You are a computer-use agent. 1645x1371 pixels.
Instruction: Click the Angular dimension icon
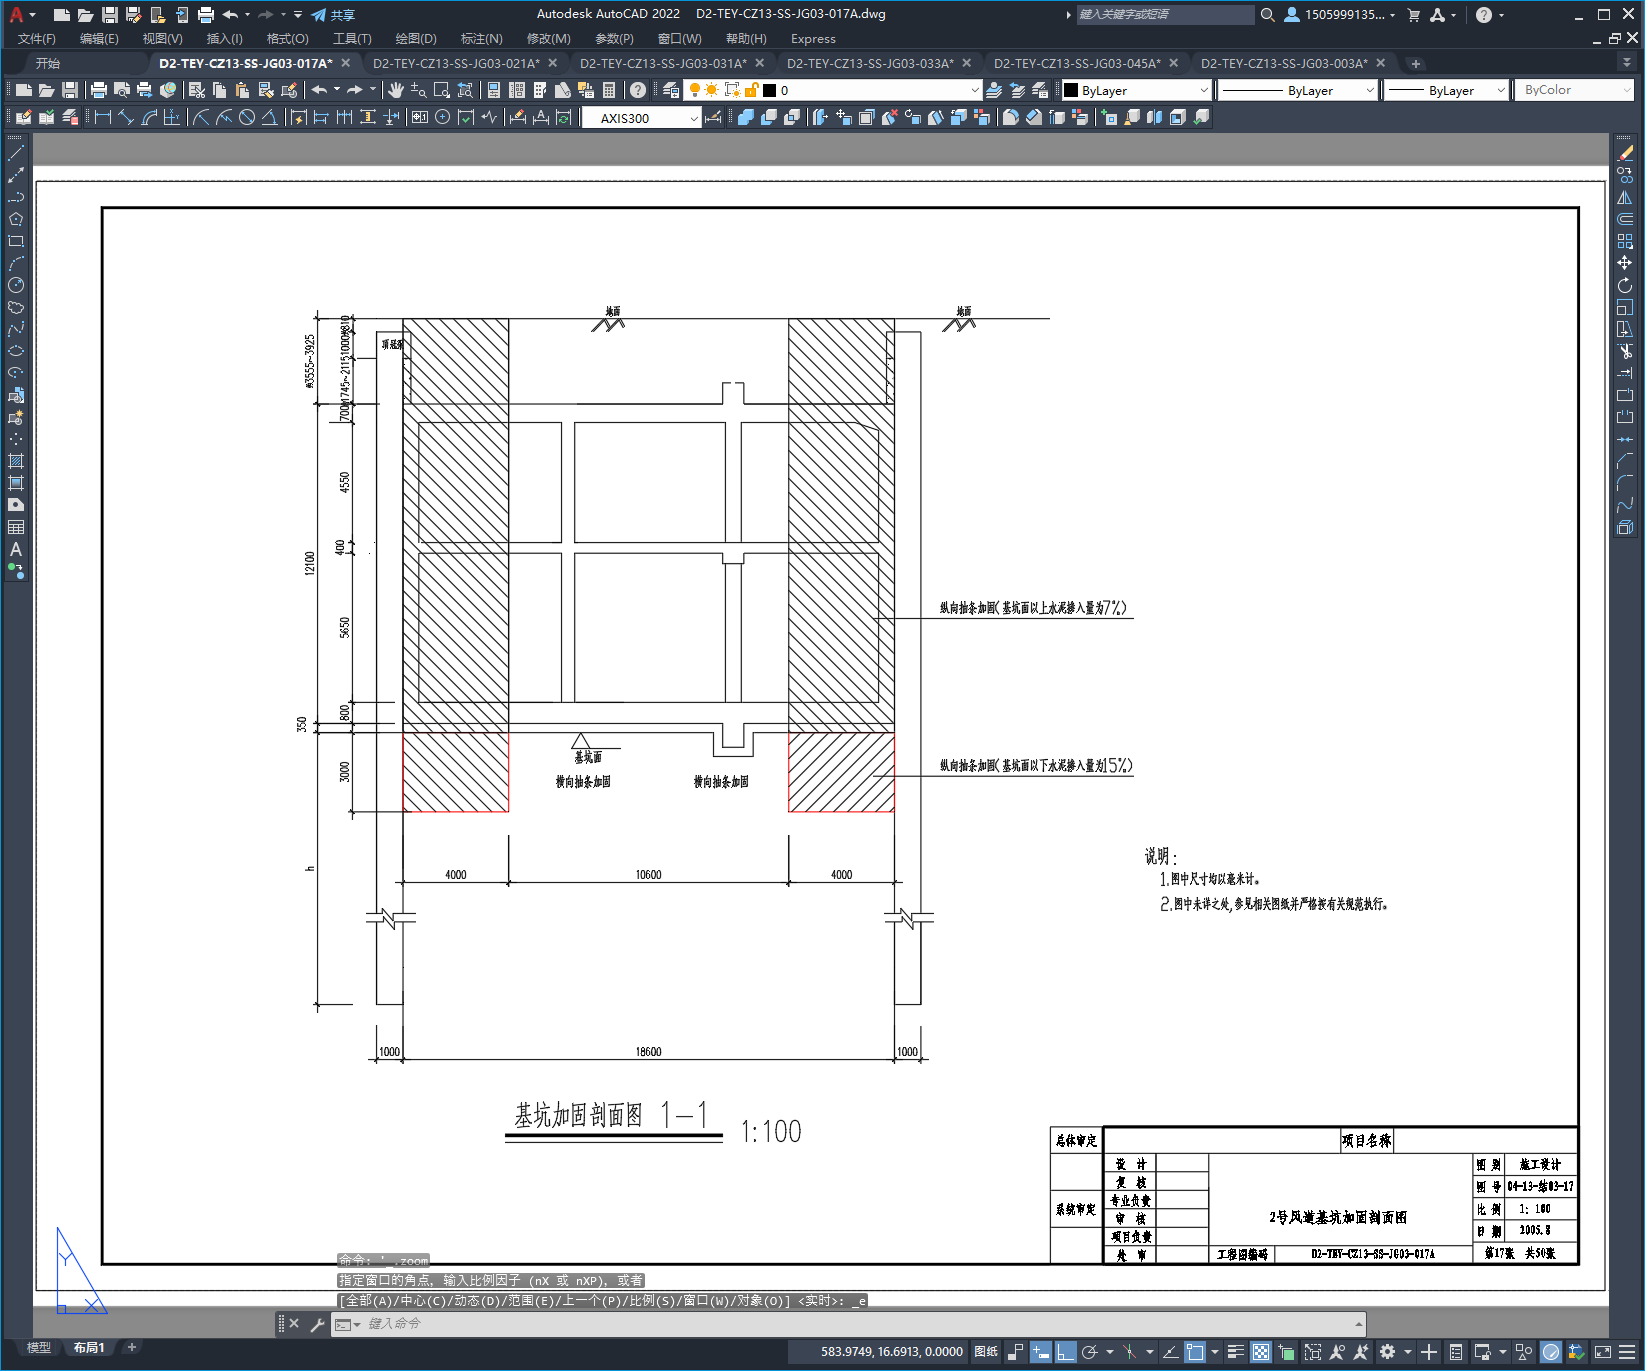click(x=270, y=117)
